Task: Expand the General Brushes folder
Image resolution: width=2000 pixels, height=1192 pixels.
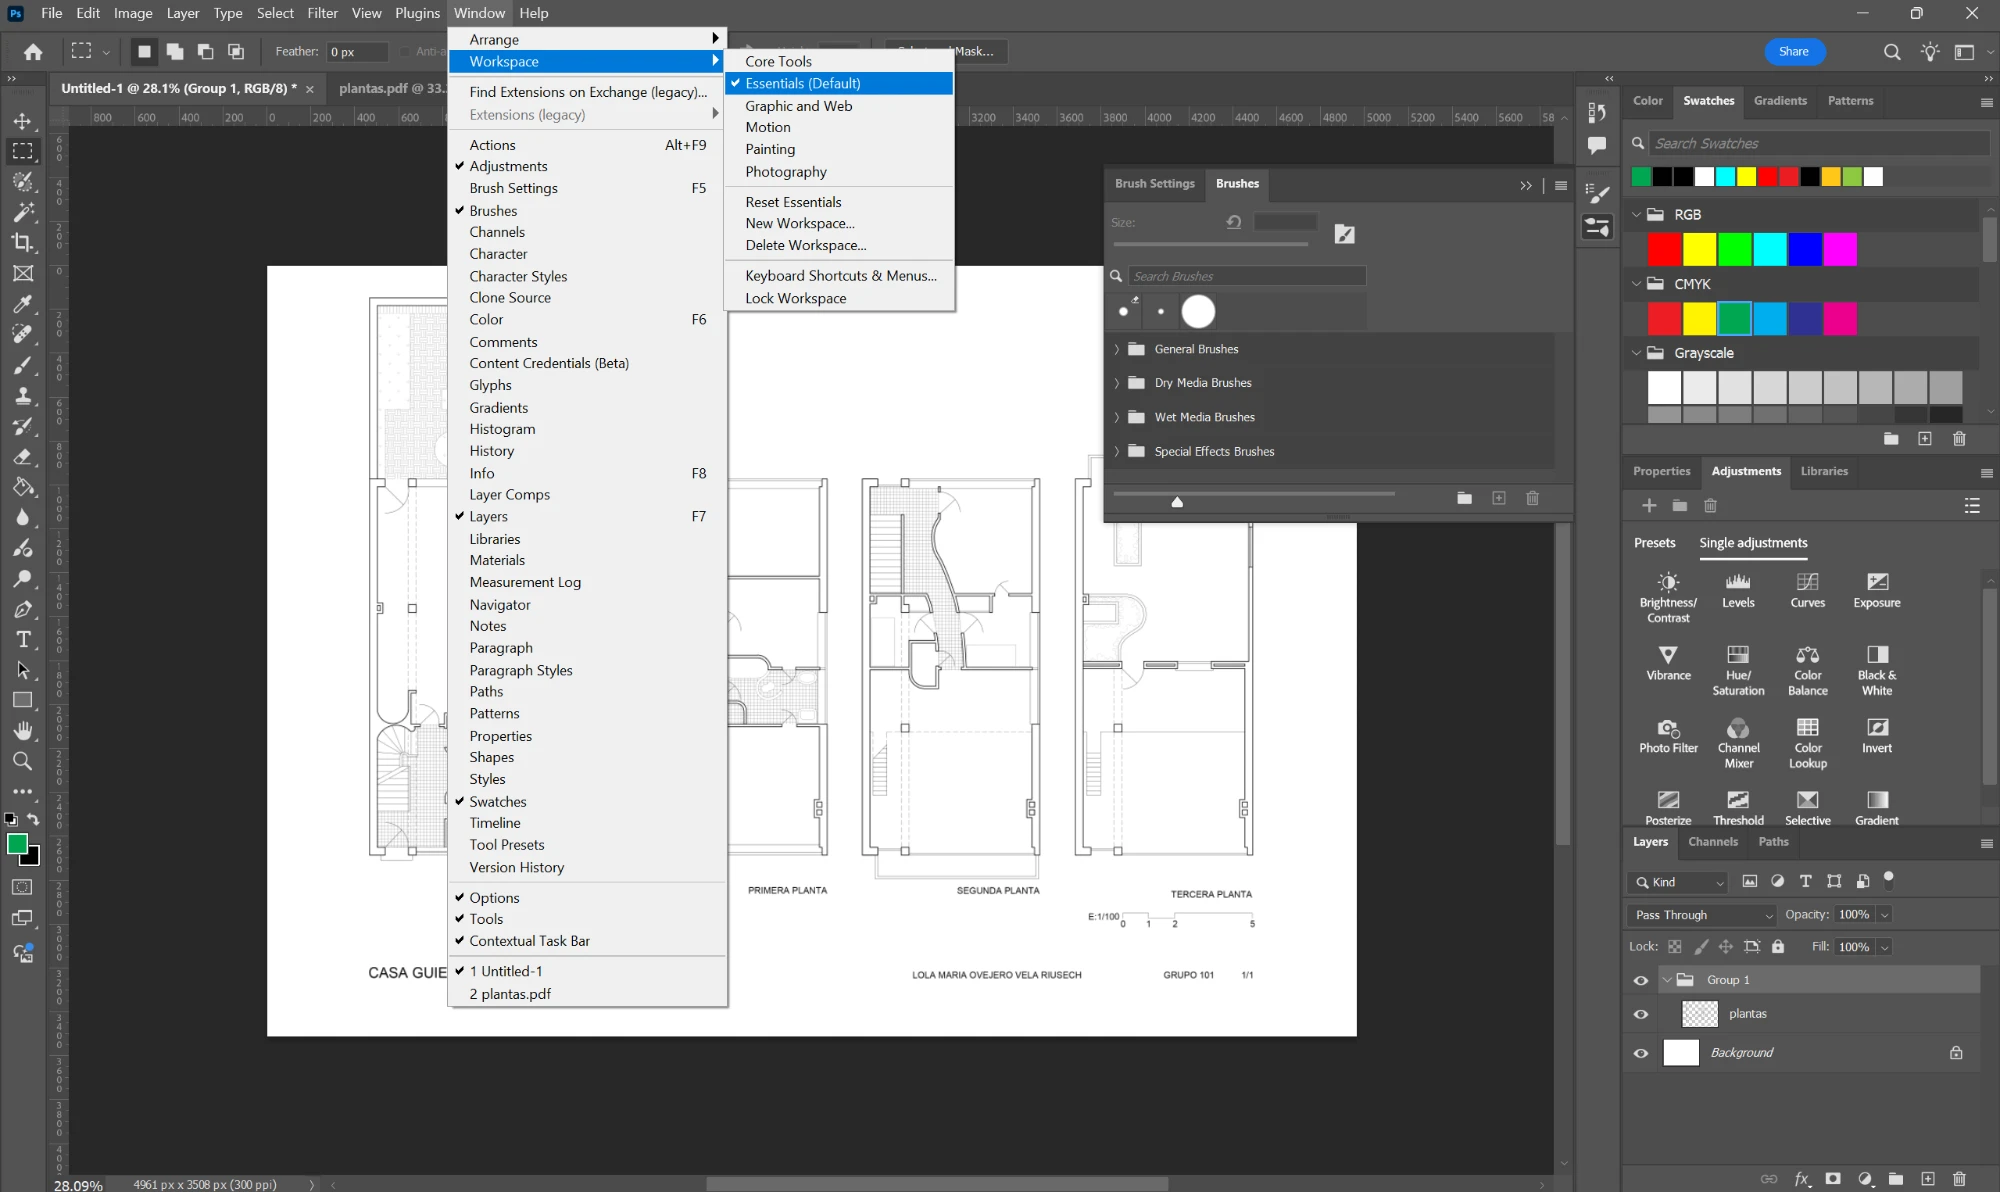Action: pos(1117,349)
